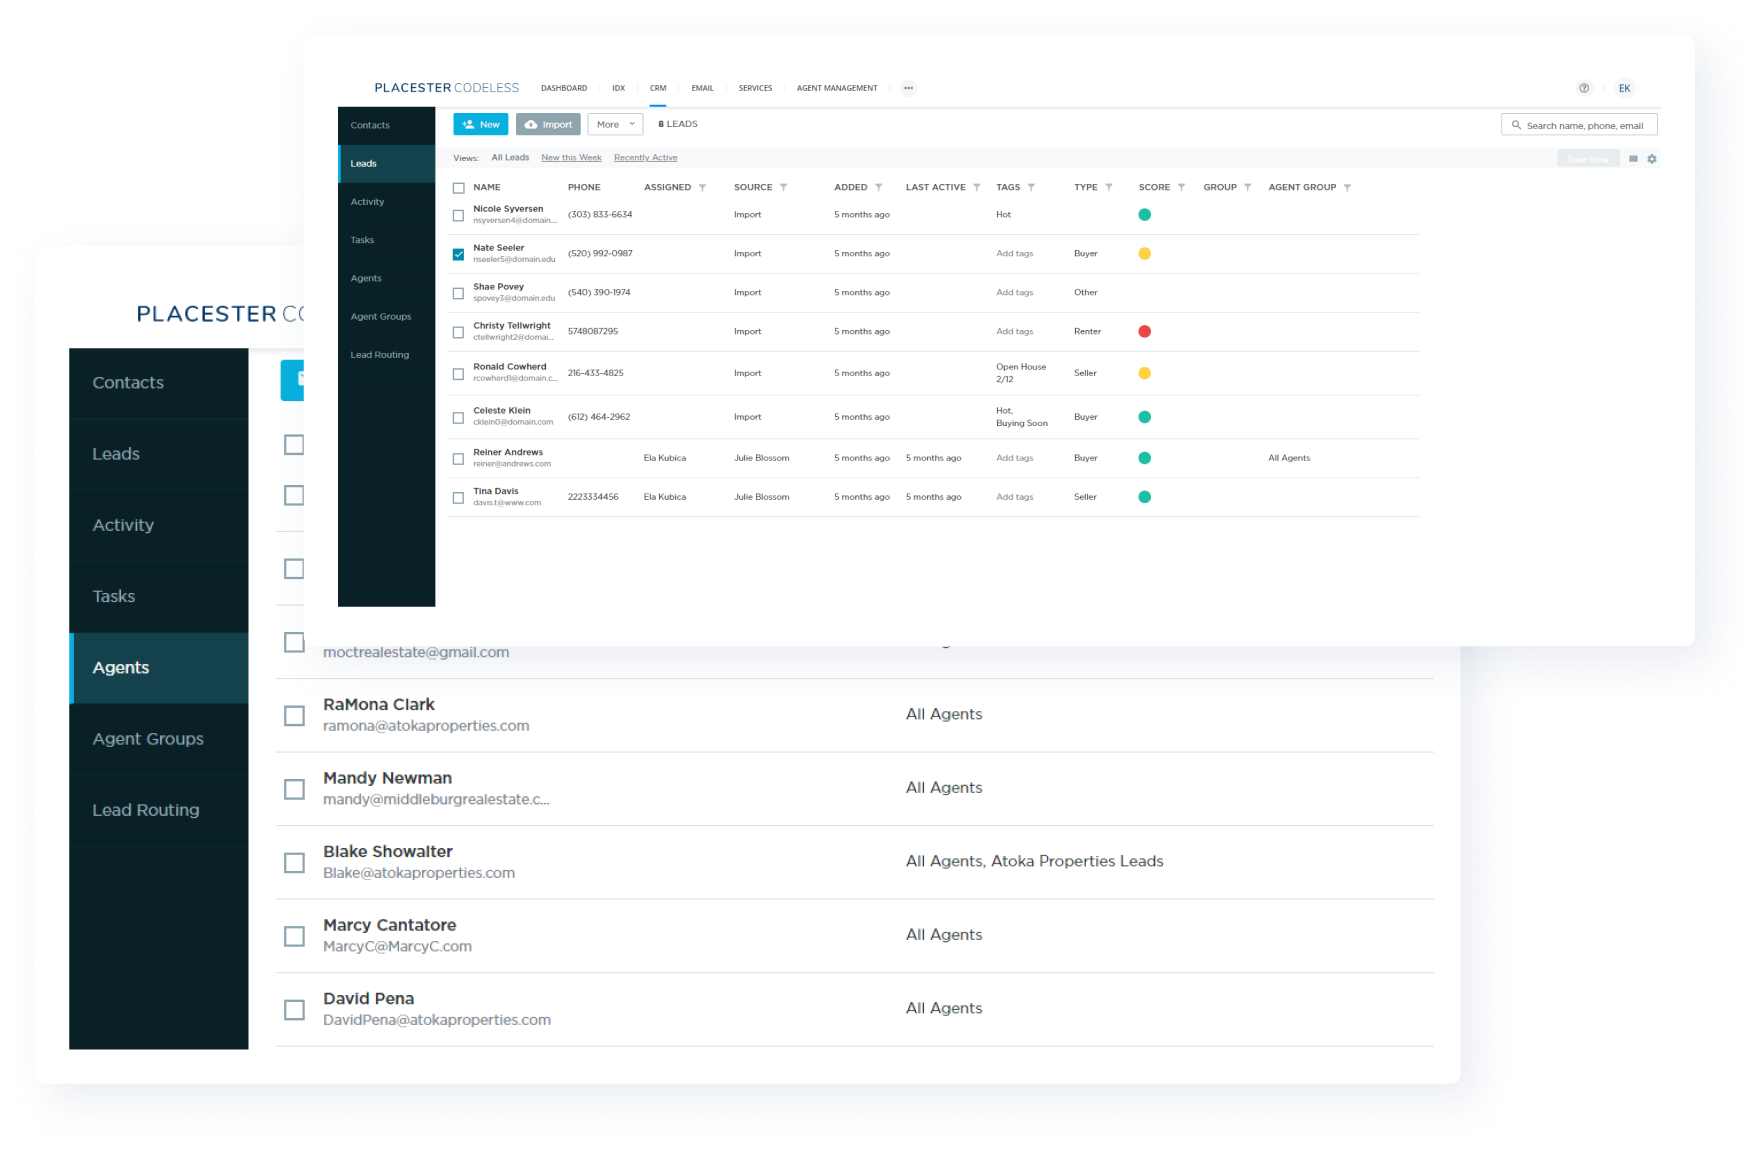Viewport: 1760px width, 1149px height.
Task: Open Lead Routing in the small sidebar
Action: click(x=379, y=355)
